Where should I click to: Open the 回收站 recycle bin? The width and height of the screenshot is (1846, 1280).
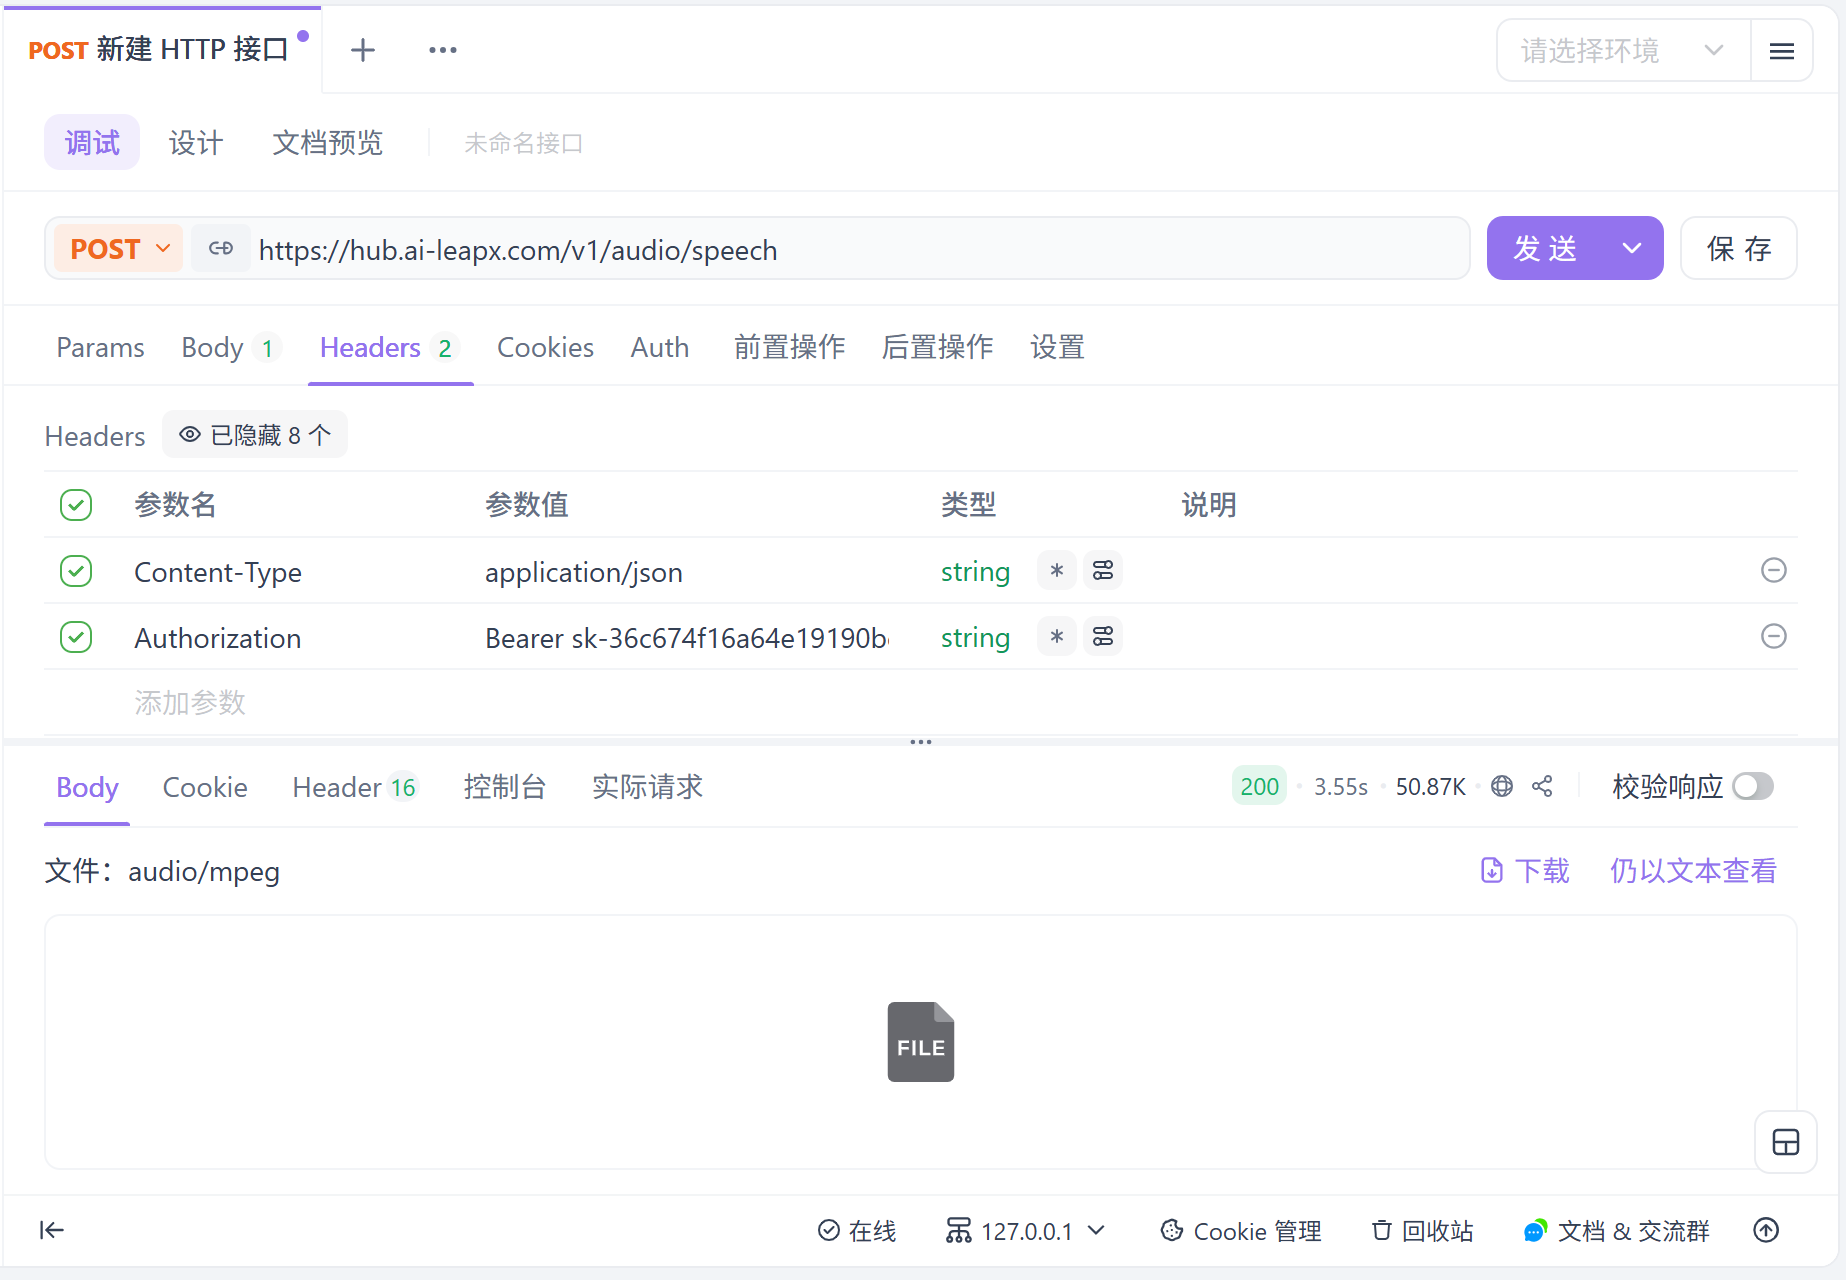1422,1231
